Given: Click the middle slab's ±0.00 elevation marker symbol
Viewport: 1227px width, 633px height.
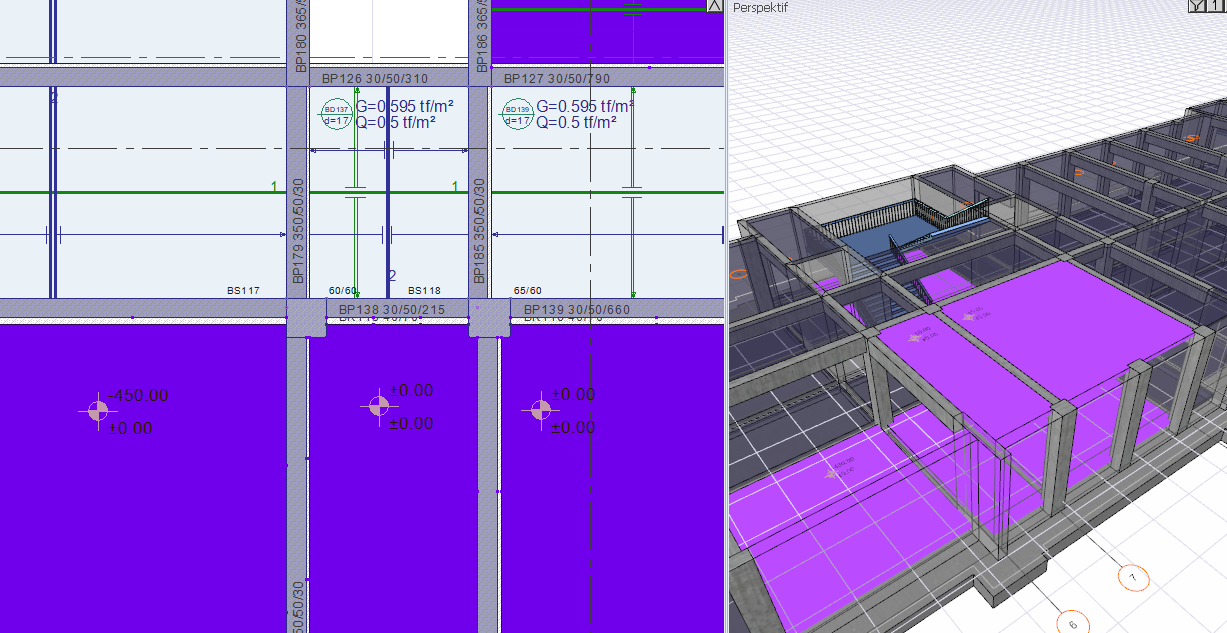Looking at the screenshot, I should click(x=377, y=405).
